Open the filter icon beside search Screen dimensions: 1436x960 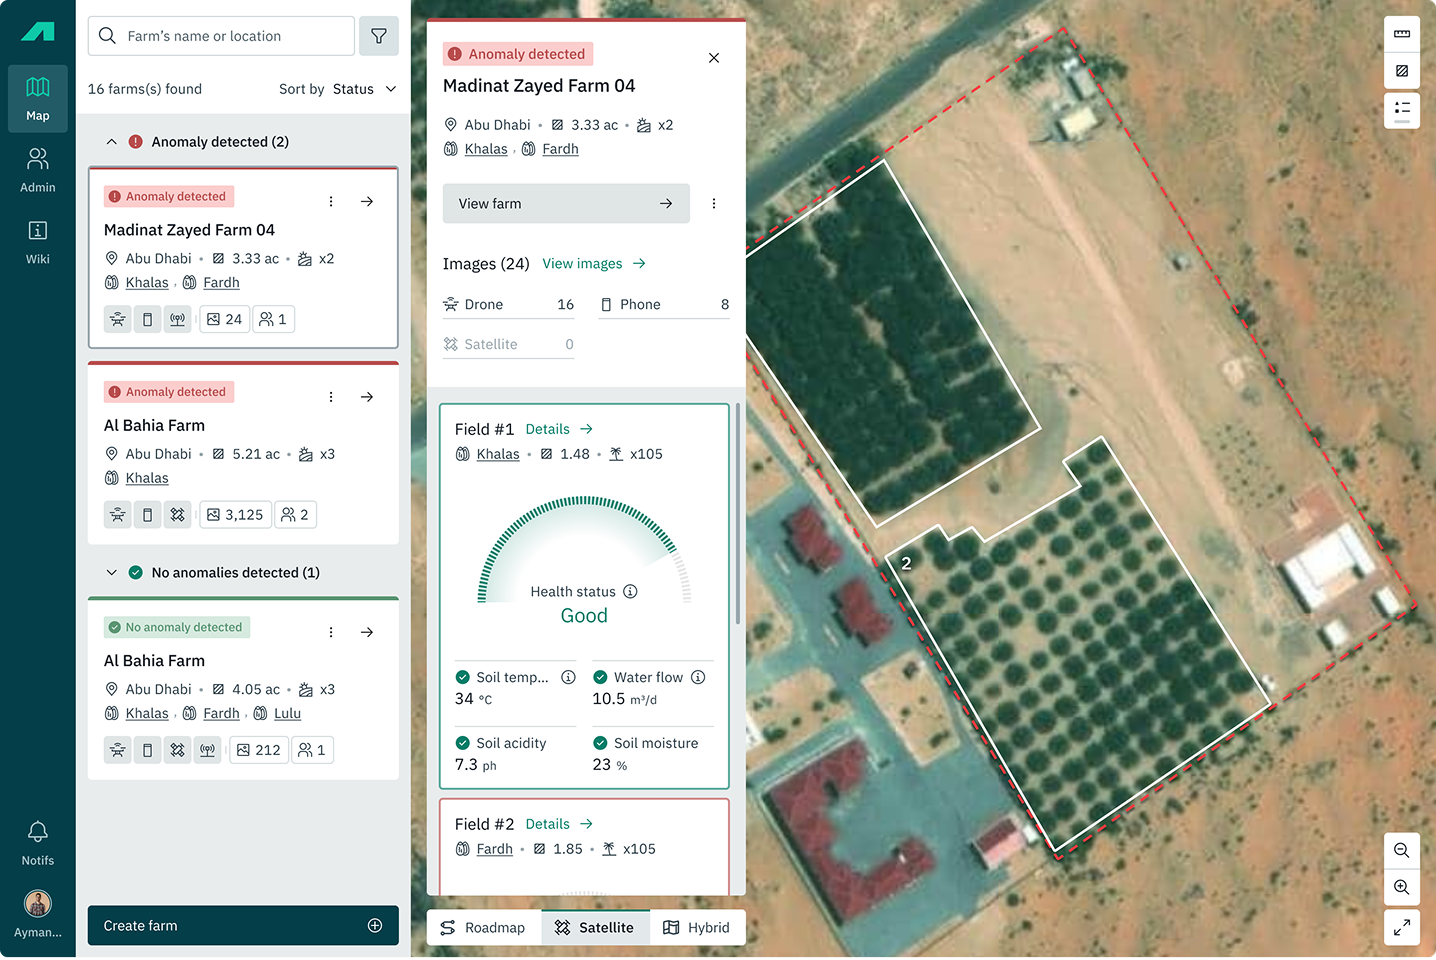tap(379, 36)
